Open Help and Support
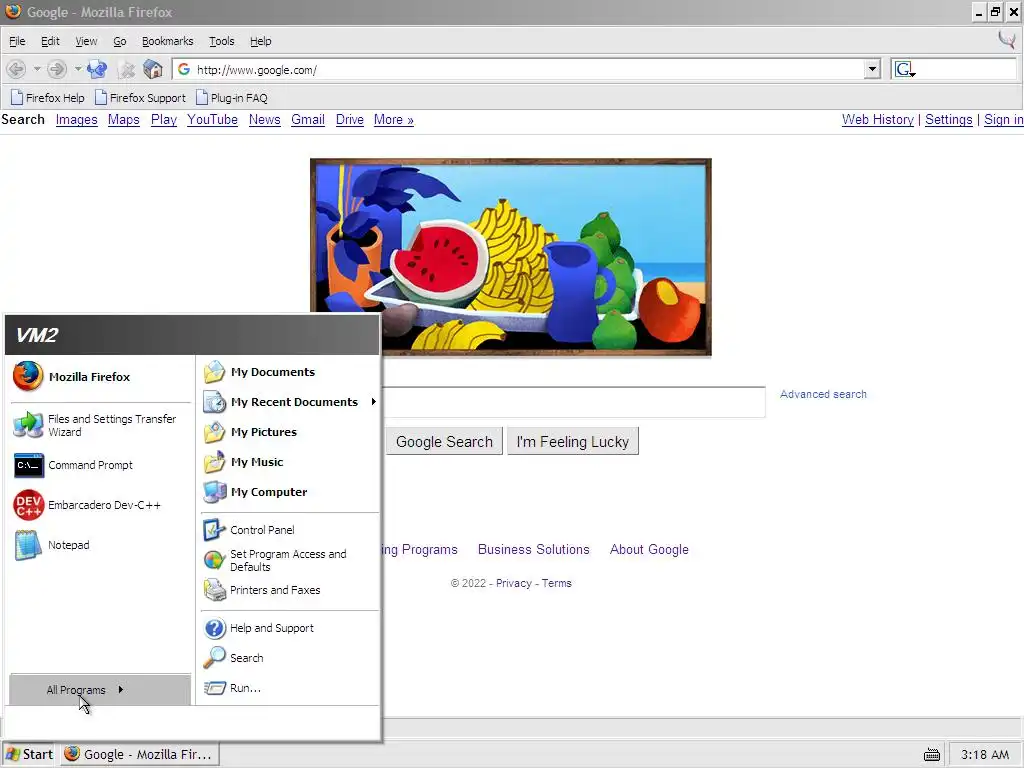The width and height of the screenshot is (1024, 768). point(289,628)
